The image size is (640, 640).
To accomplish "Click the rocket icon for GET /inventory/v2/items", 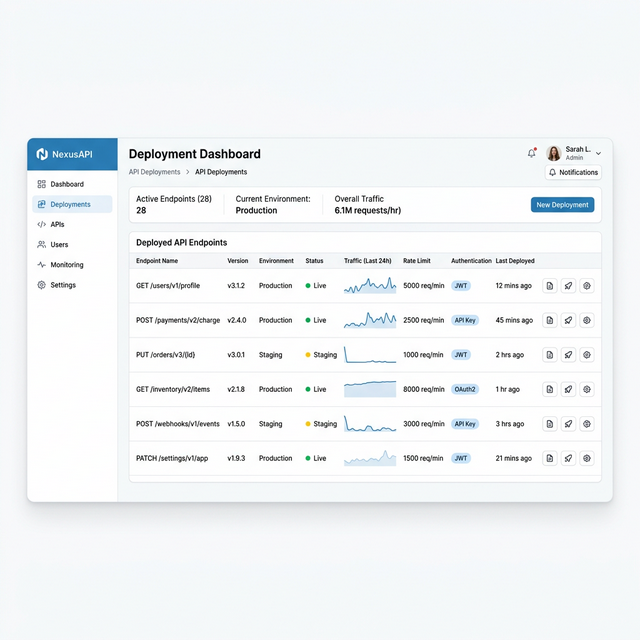I will pos(568,389).
